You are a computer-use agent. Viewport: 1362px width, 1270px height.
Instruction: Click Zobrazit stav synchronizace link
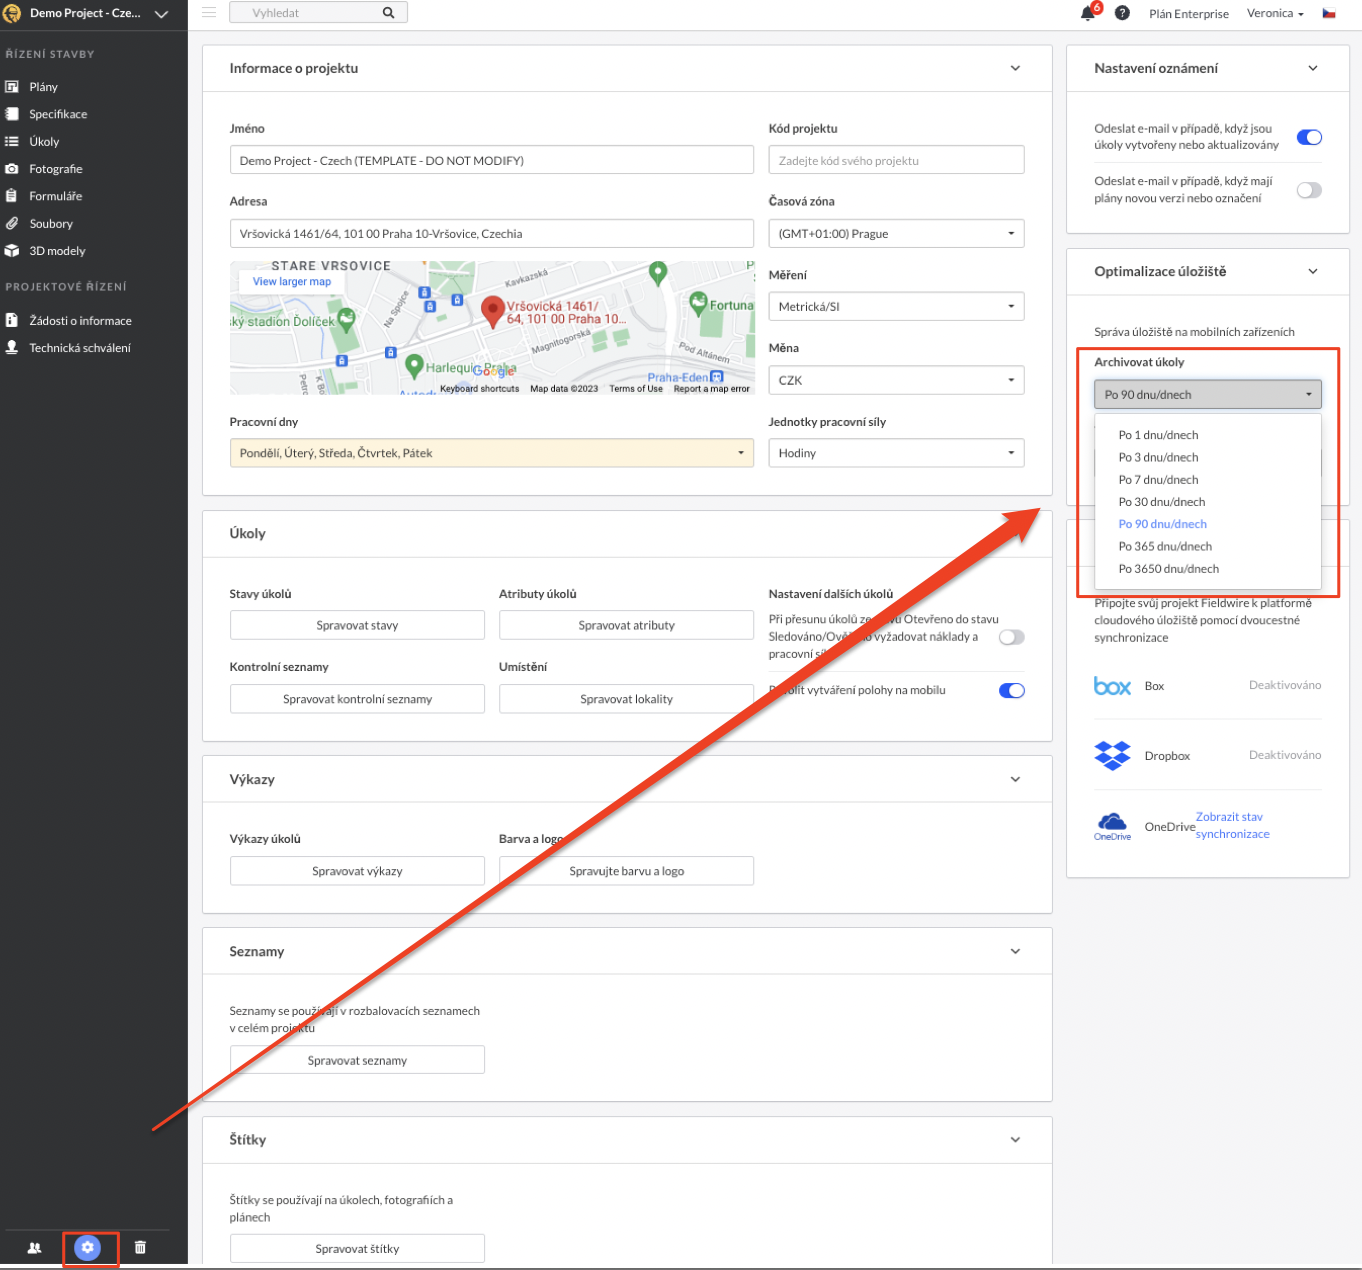tap(1232, 825)
